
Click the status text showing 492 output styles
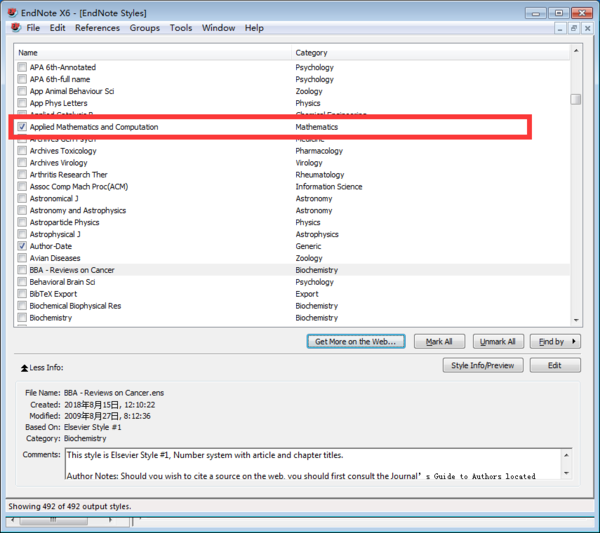point(70,506)
